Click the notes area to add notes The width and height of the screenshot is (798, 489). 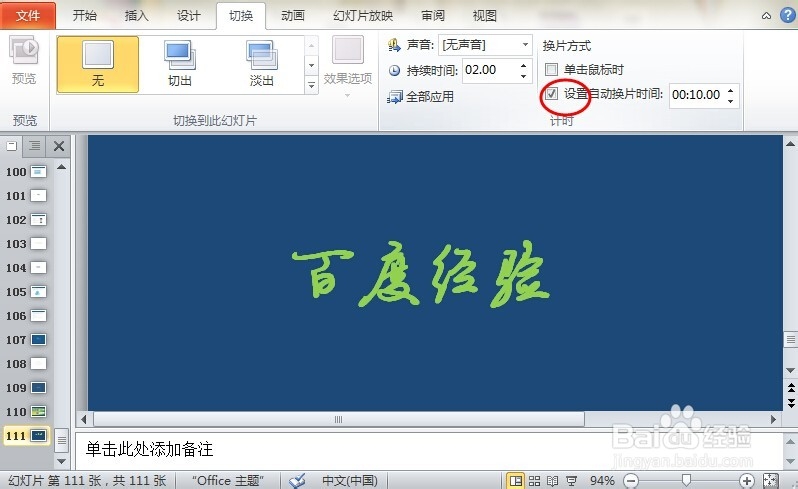point(429,450)
